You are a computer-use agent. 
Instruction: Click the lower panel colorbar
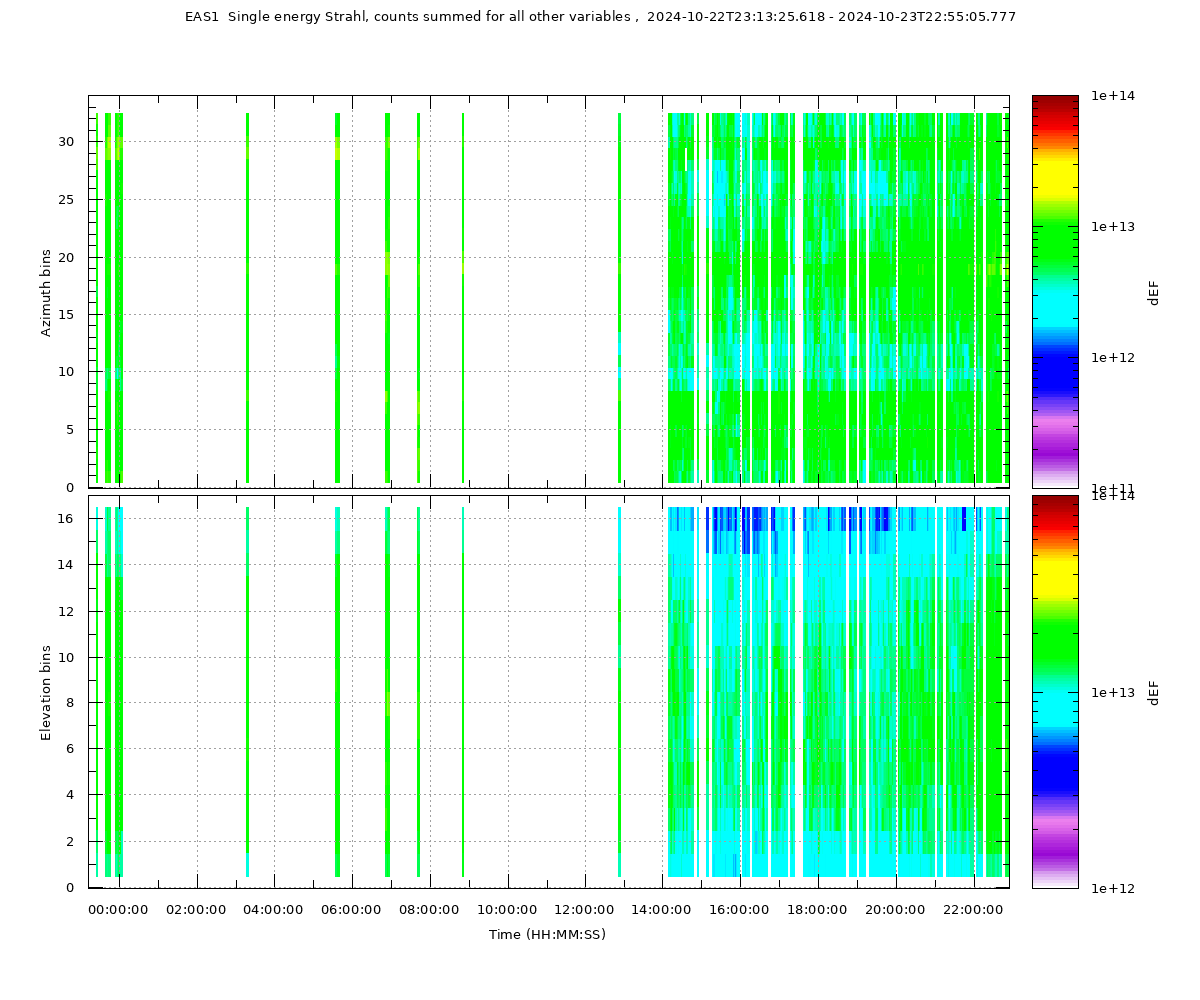[1055, 692]
